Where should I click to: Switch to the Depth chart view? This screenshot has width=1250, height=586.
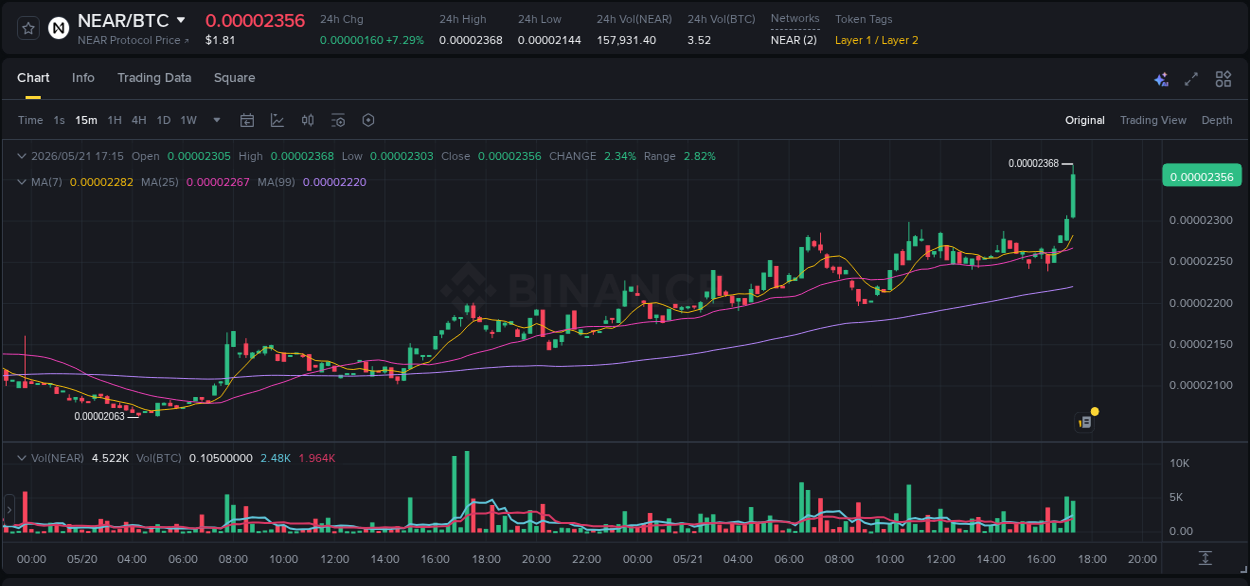click(1217, 120)
